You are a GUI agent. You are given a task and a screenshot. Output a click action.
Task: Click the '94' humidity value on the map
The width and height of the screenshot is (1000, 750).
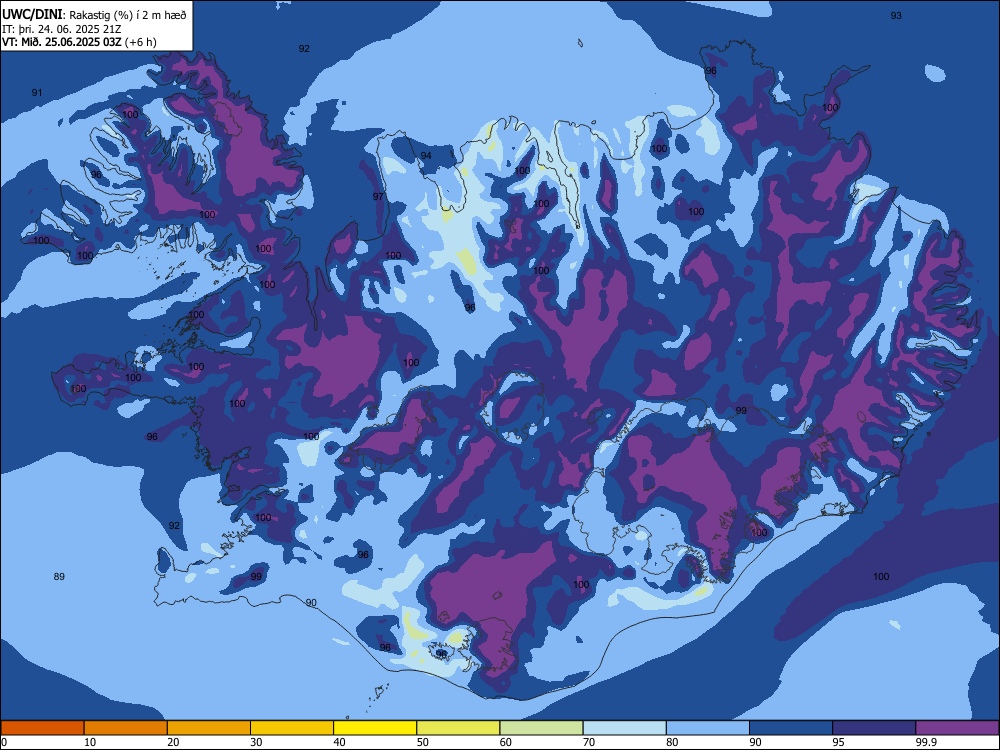coord(426,156)
